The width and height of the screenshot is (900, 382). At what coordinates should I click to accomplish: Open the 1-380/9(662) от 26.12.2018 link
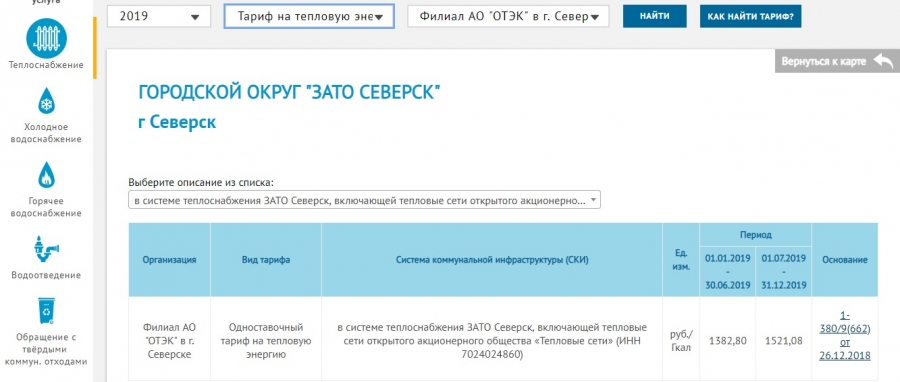(845, 335)
